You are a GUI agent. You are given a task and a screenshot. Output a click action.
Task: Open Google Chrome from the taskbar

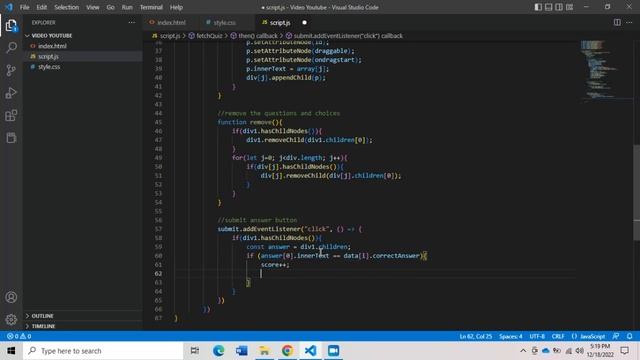tap(287, 351)
